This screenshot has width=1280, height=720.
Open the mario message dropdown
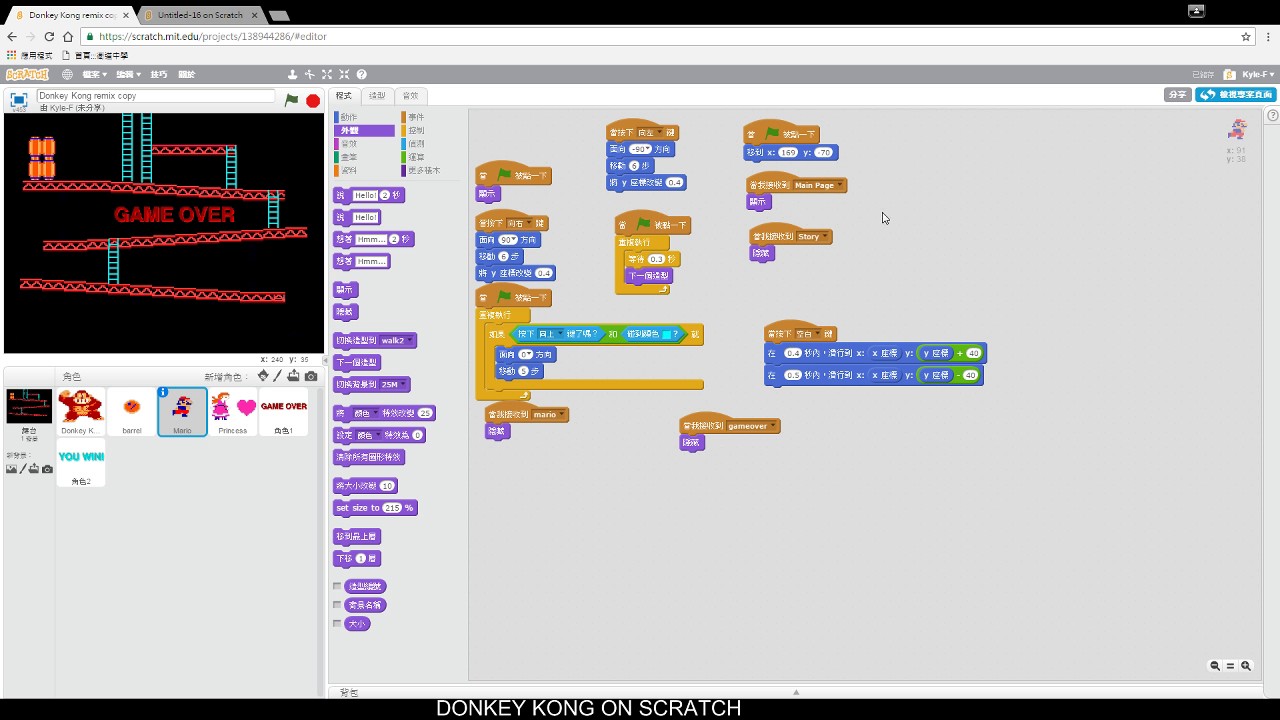548,414
